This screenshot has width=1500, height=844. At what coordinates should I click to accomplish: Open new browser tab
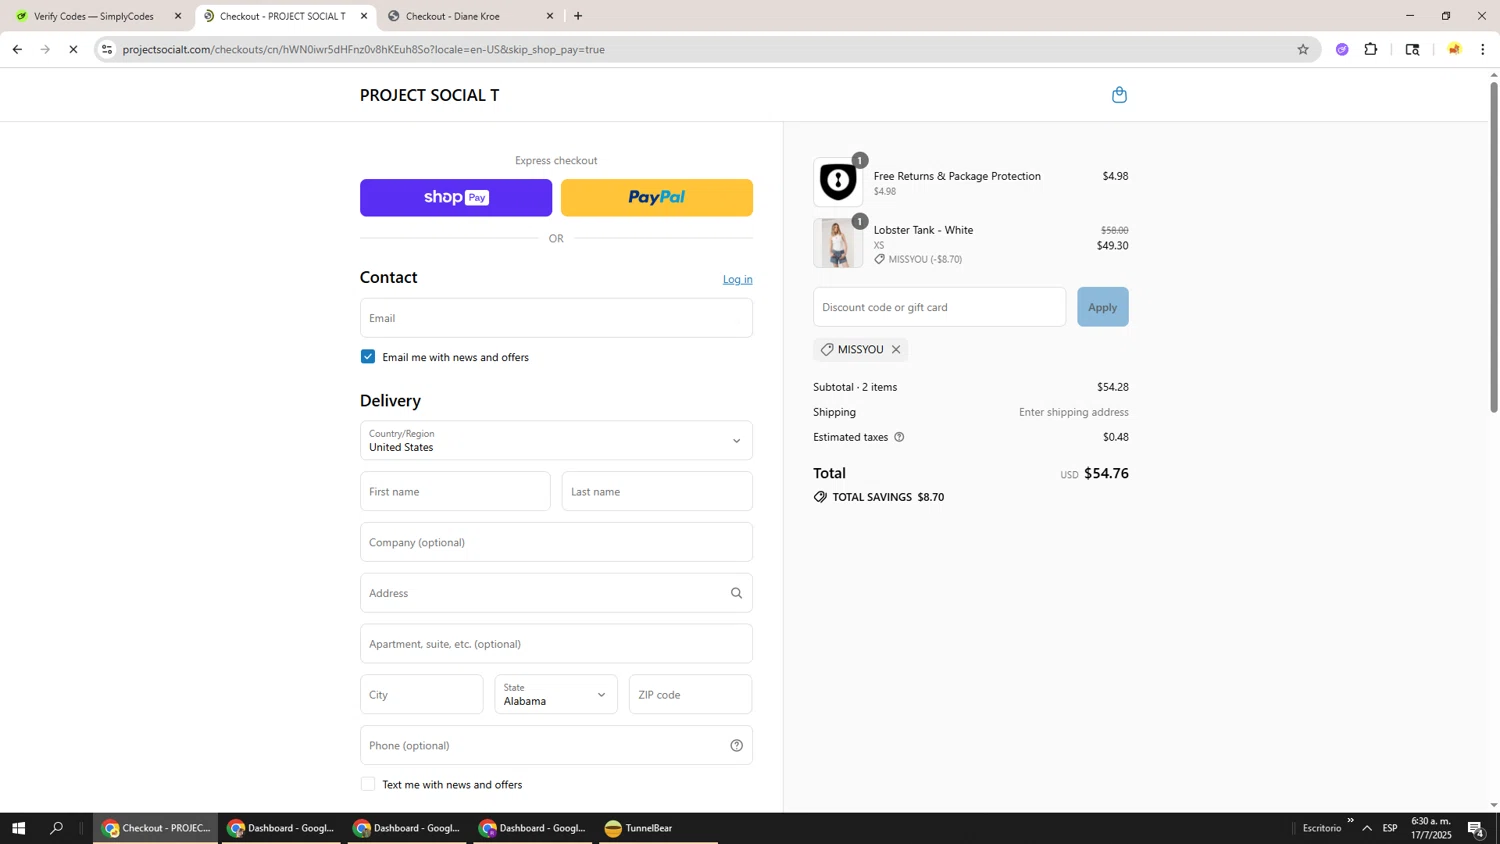click(578, 16)
